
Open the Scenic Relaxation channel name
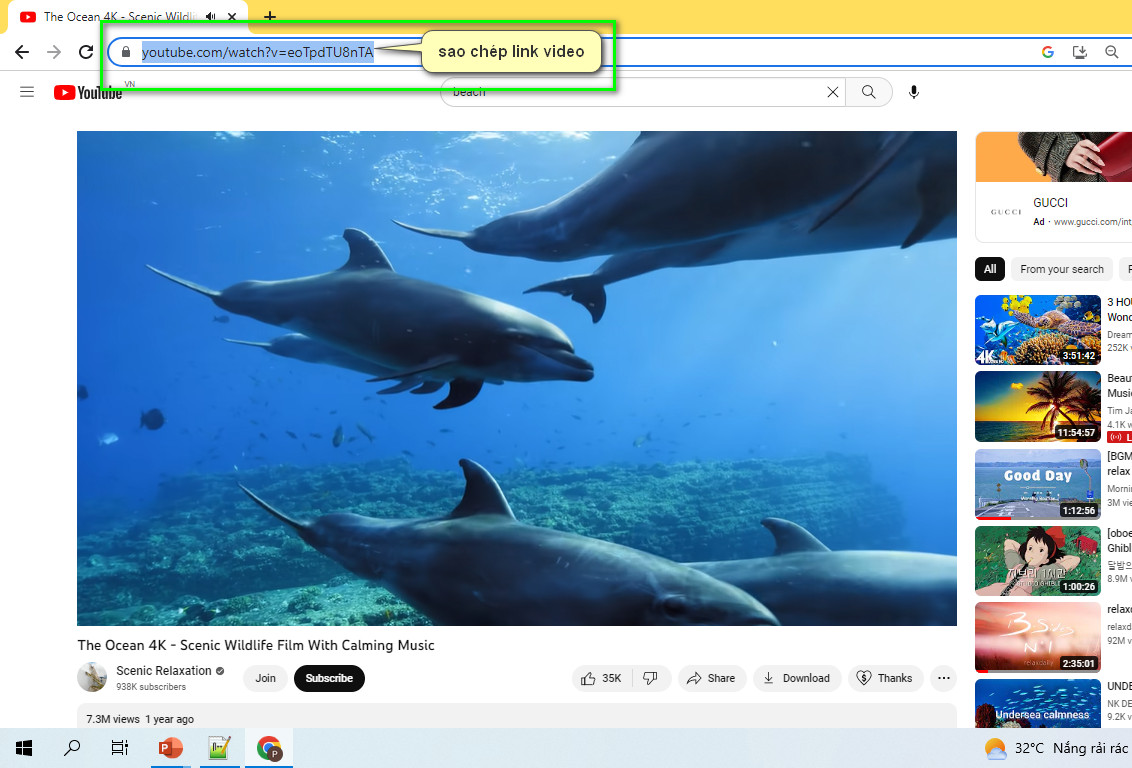(164, 671)
